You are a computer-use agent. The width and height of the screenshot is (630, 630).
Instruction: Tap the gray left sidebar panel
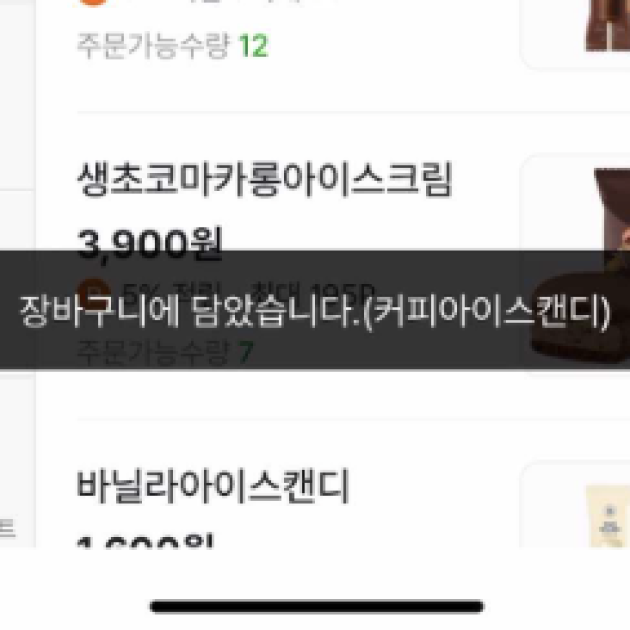pyautogui.click(x=18, y=273)
